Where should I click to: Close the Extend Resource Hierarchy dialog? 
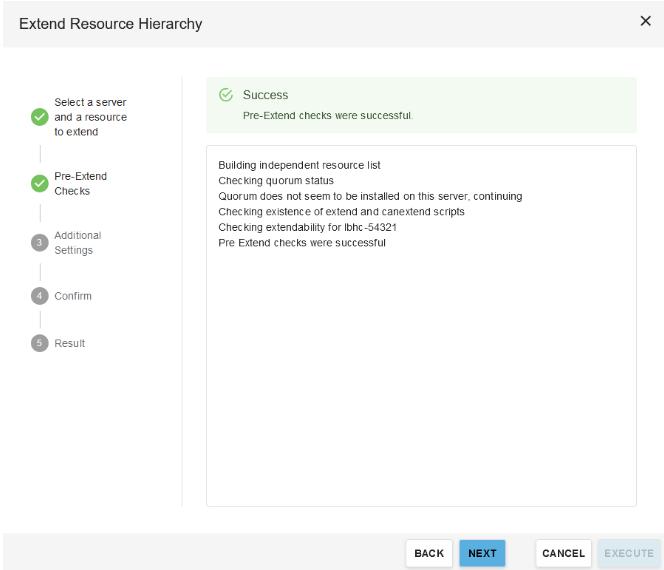pyautogui.click(x=645, y=21)
